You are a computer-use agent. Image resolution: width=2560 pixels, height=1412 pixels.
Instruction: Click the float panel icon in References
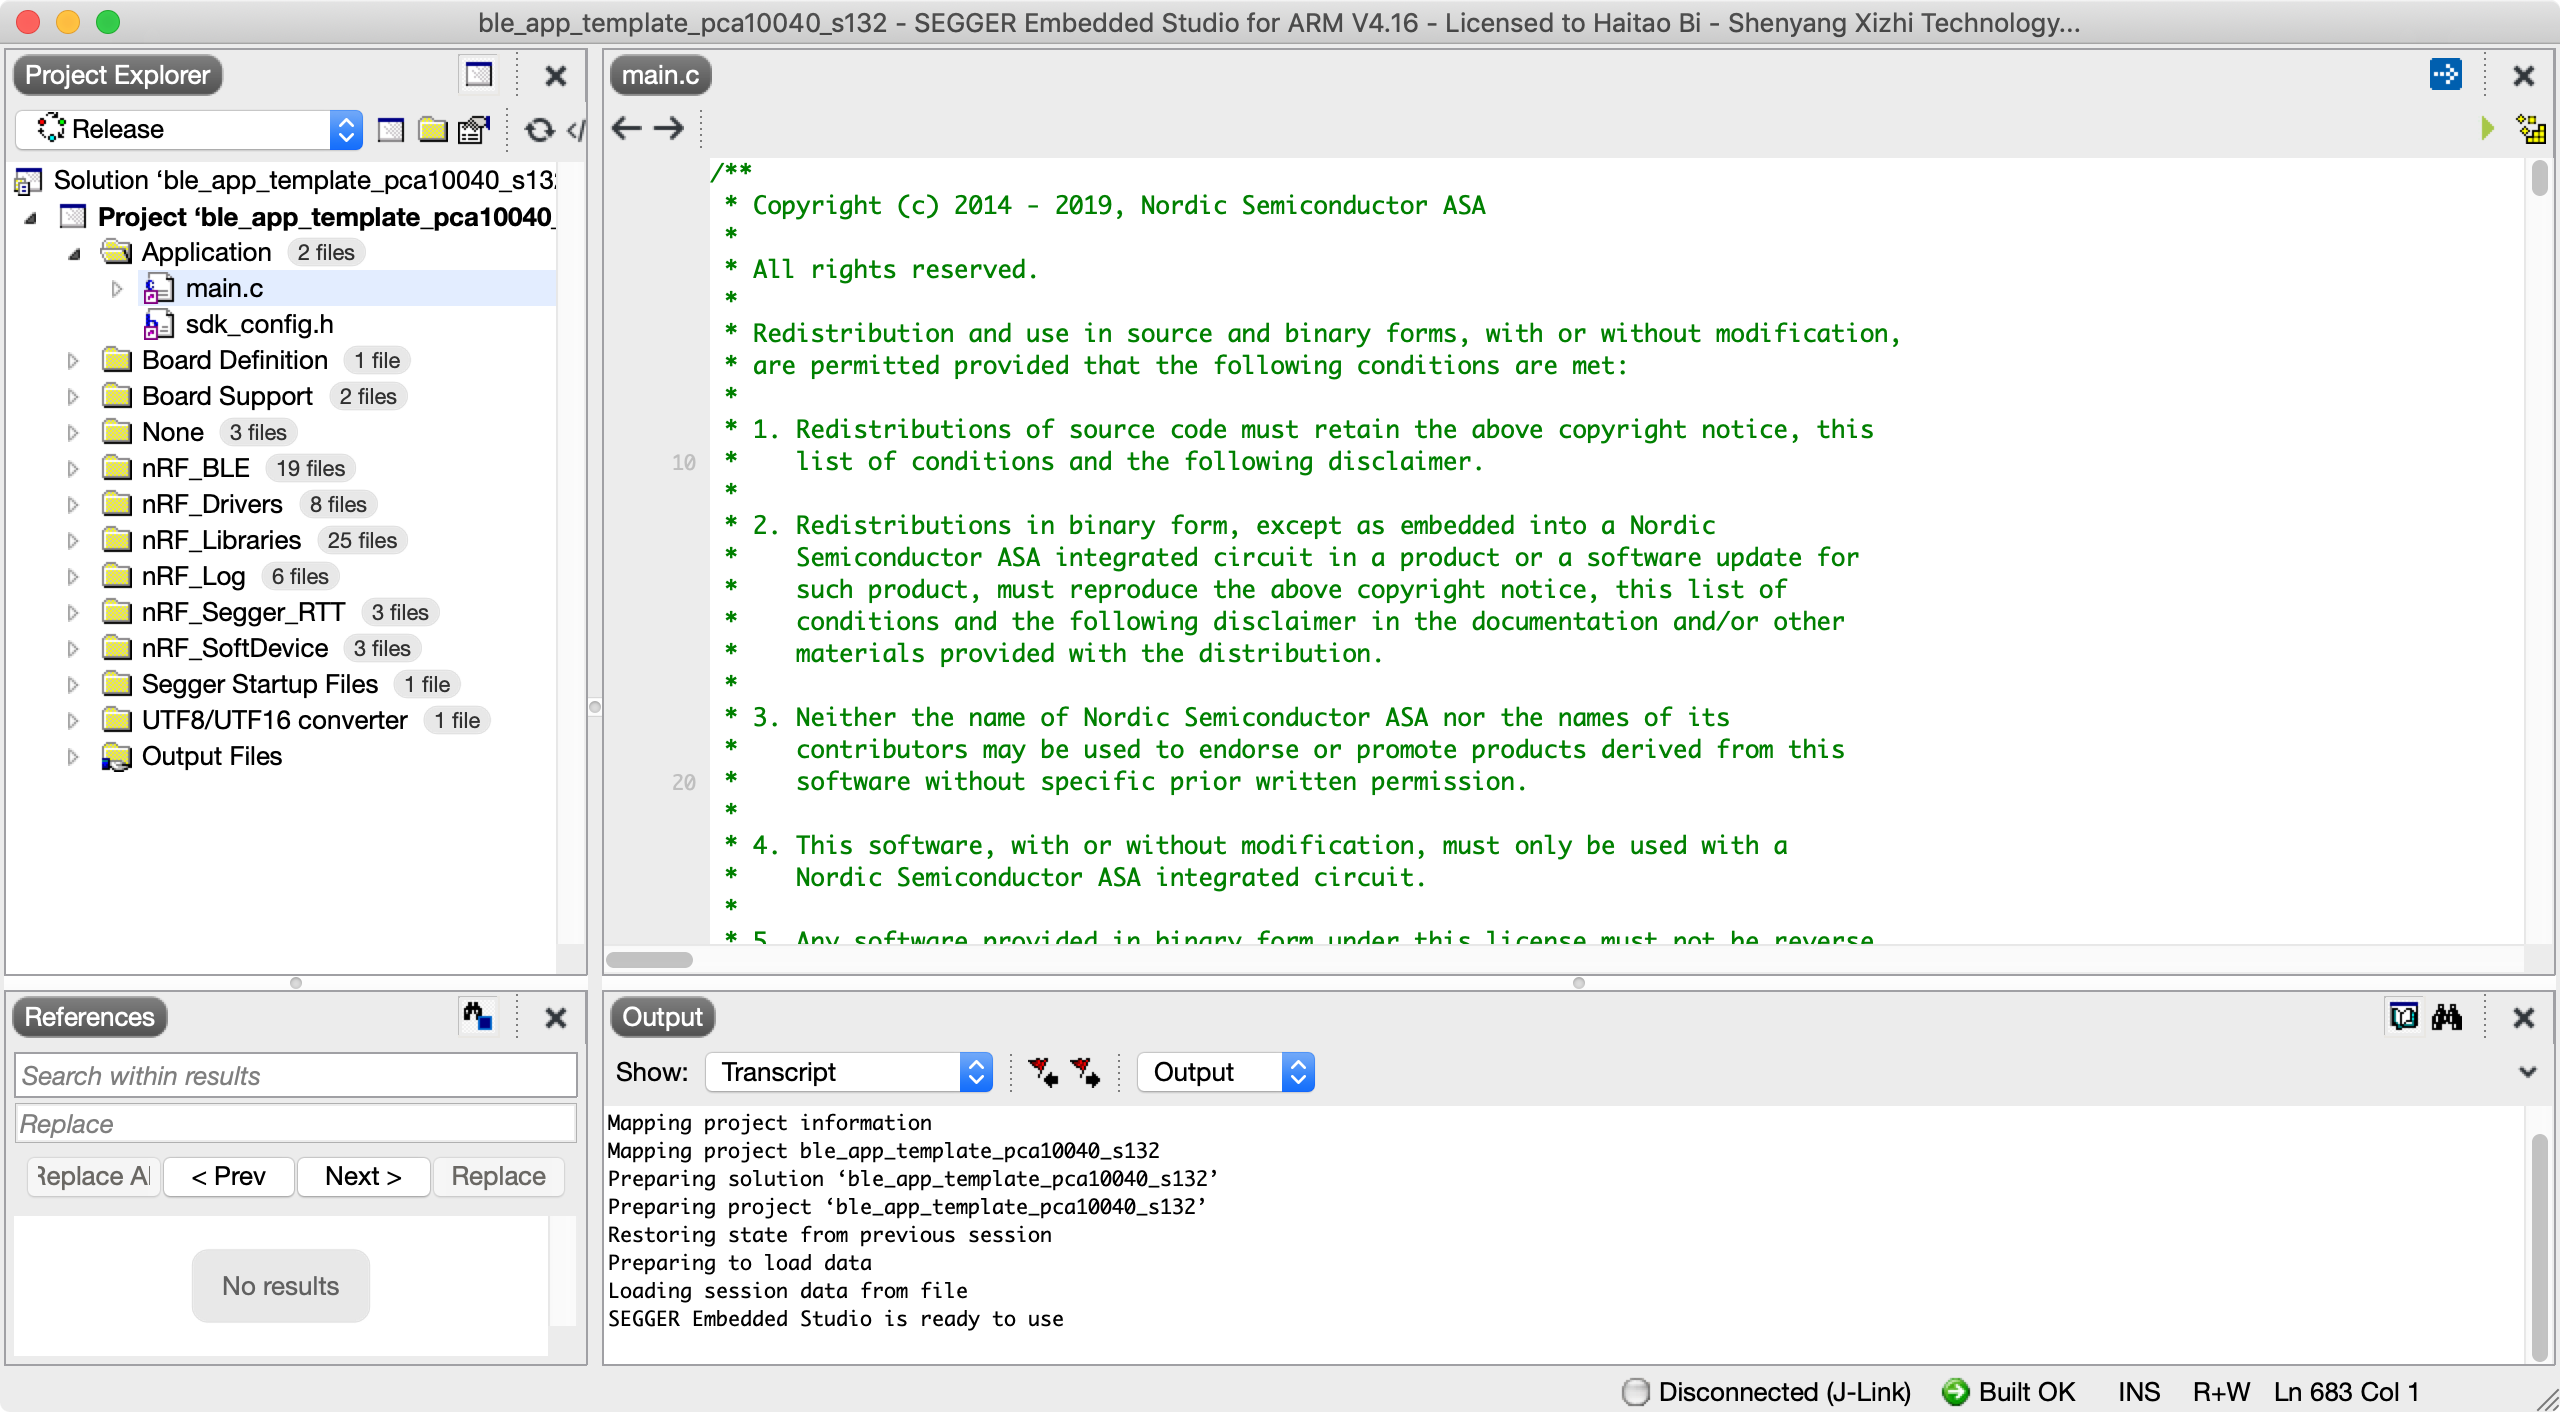pyautogui.click(x=478, y=1014)
